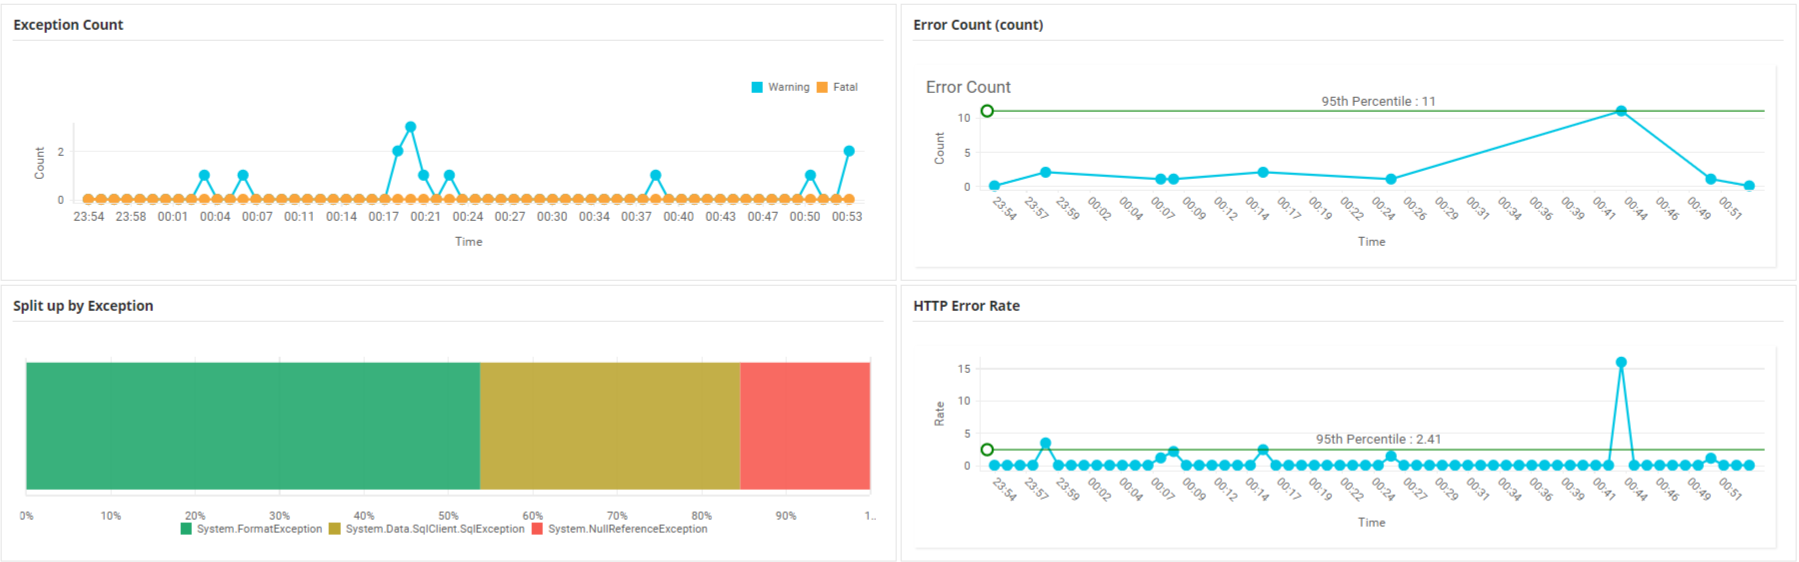Select the red NullReferenceException bar segment
The width and height of the screenshot is (1799, 562).
tap(805, 426)
